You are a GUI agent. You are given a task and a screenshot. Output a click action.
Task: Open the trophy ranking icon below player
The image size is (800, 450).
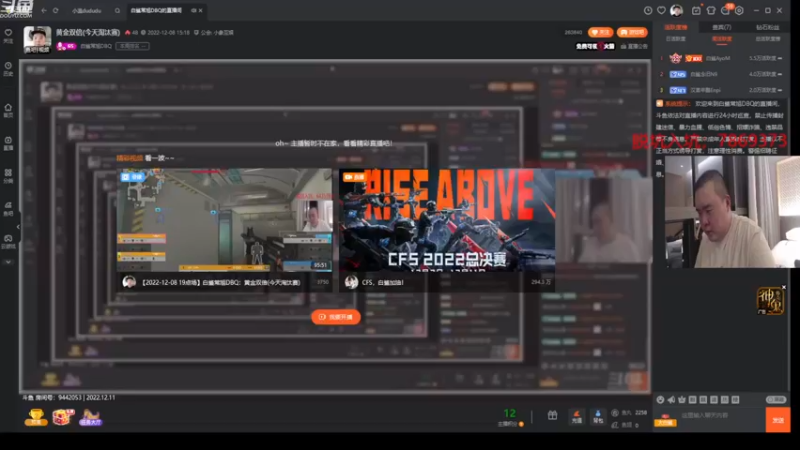(x=36, y=417)
